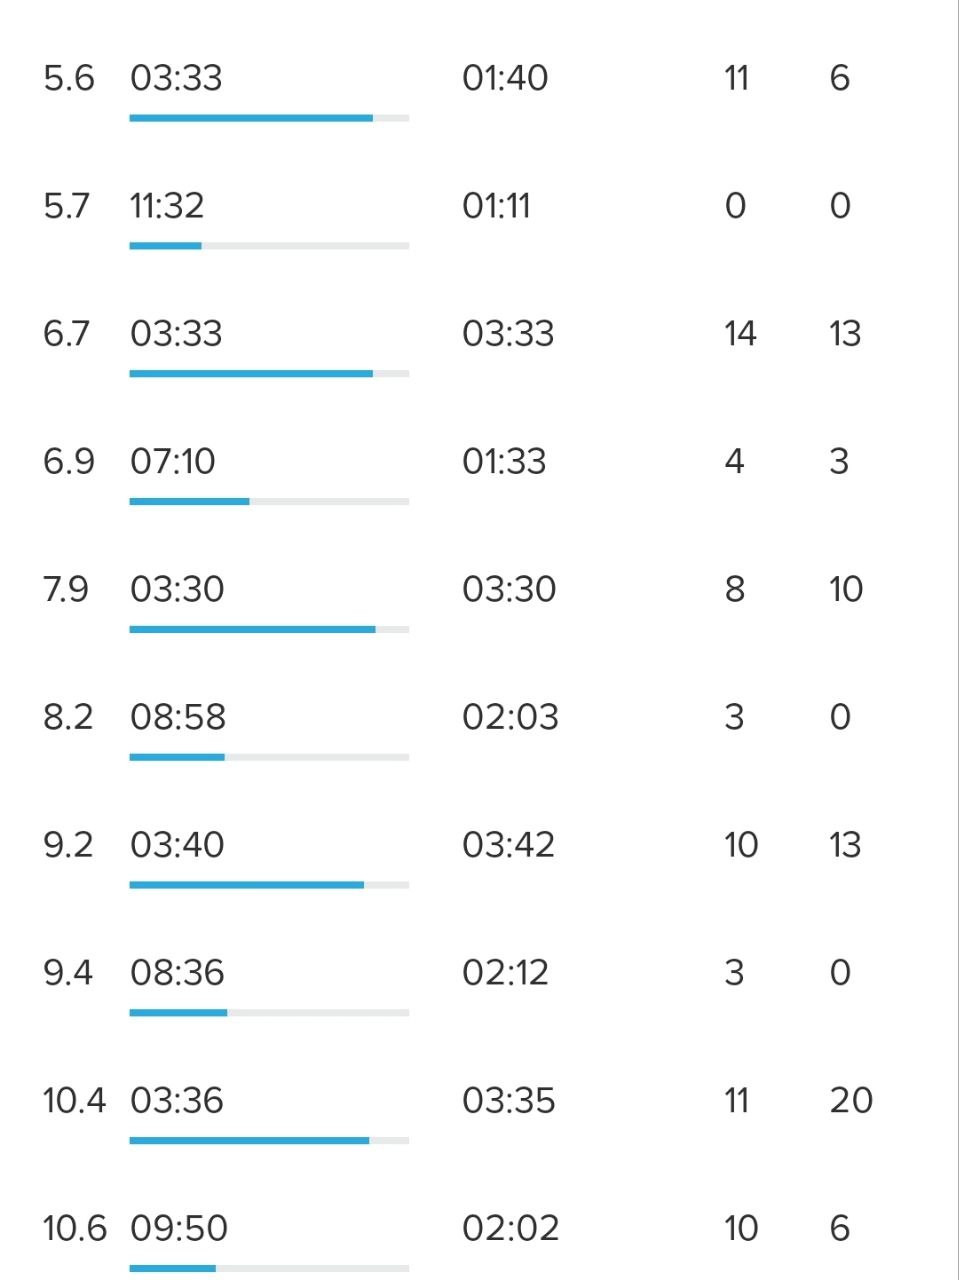Click the 02:02 time in the last row
This screenshot has height=1280, width=959.
click(x=510, y=1229)
